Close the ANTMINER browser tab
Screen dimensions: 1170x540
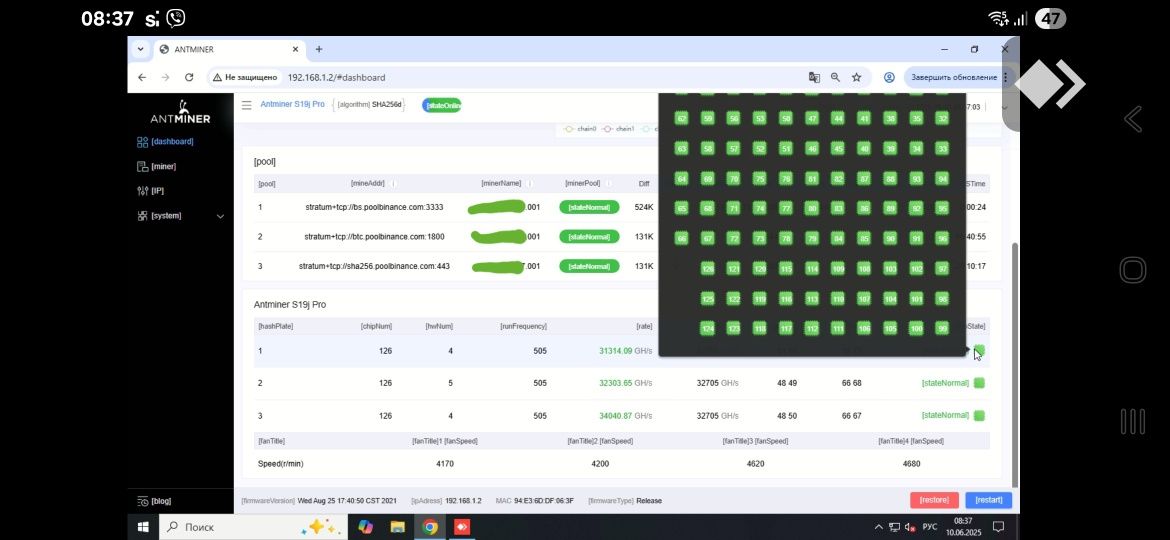click(295, 49)
